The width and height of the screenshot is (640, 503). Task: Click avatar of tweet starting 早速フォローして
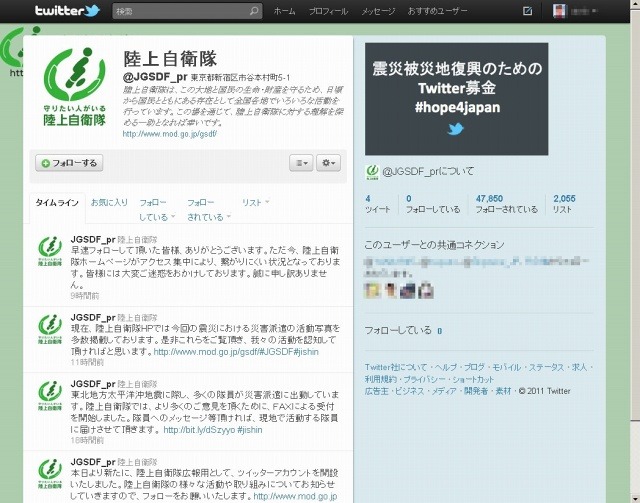[x=50, y=250]
